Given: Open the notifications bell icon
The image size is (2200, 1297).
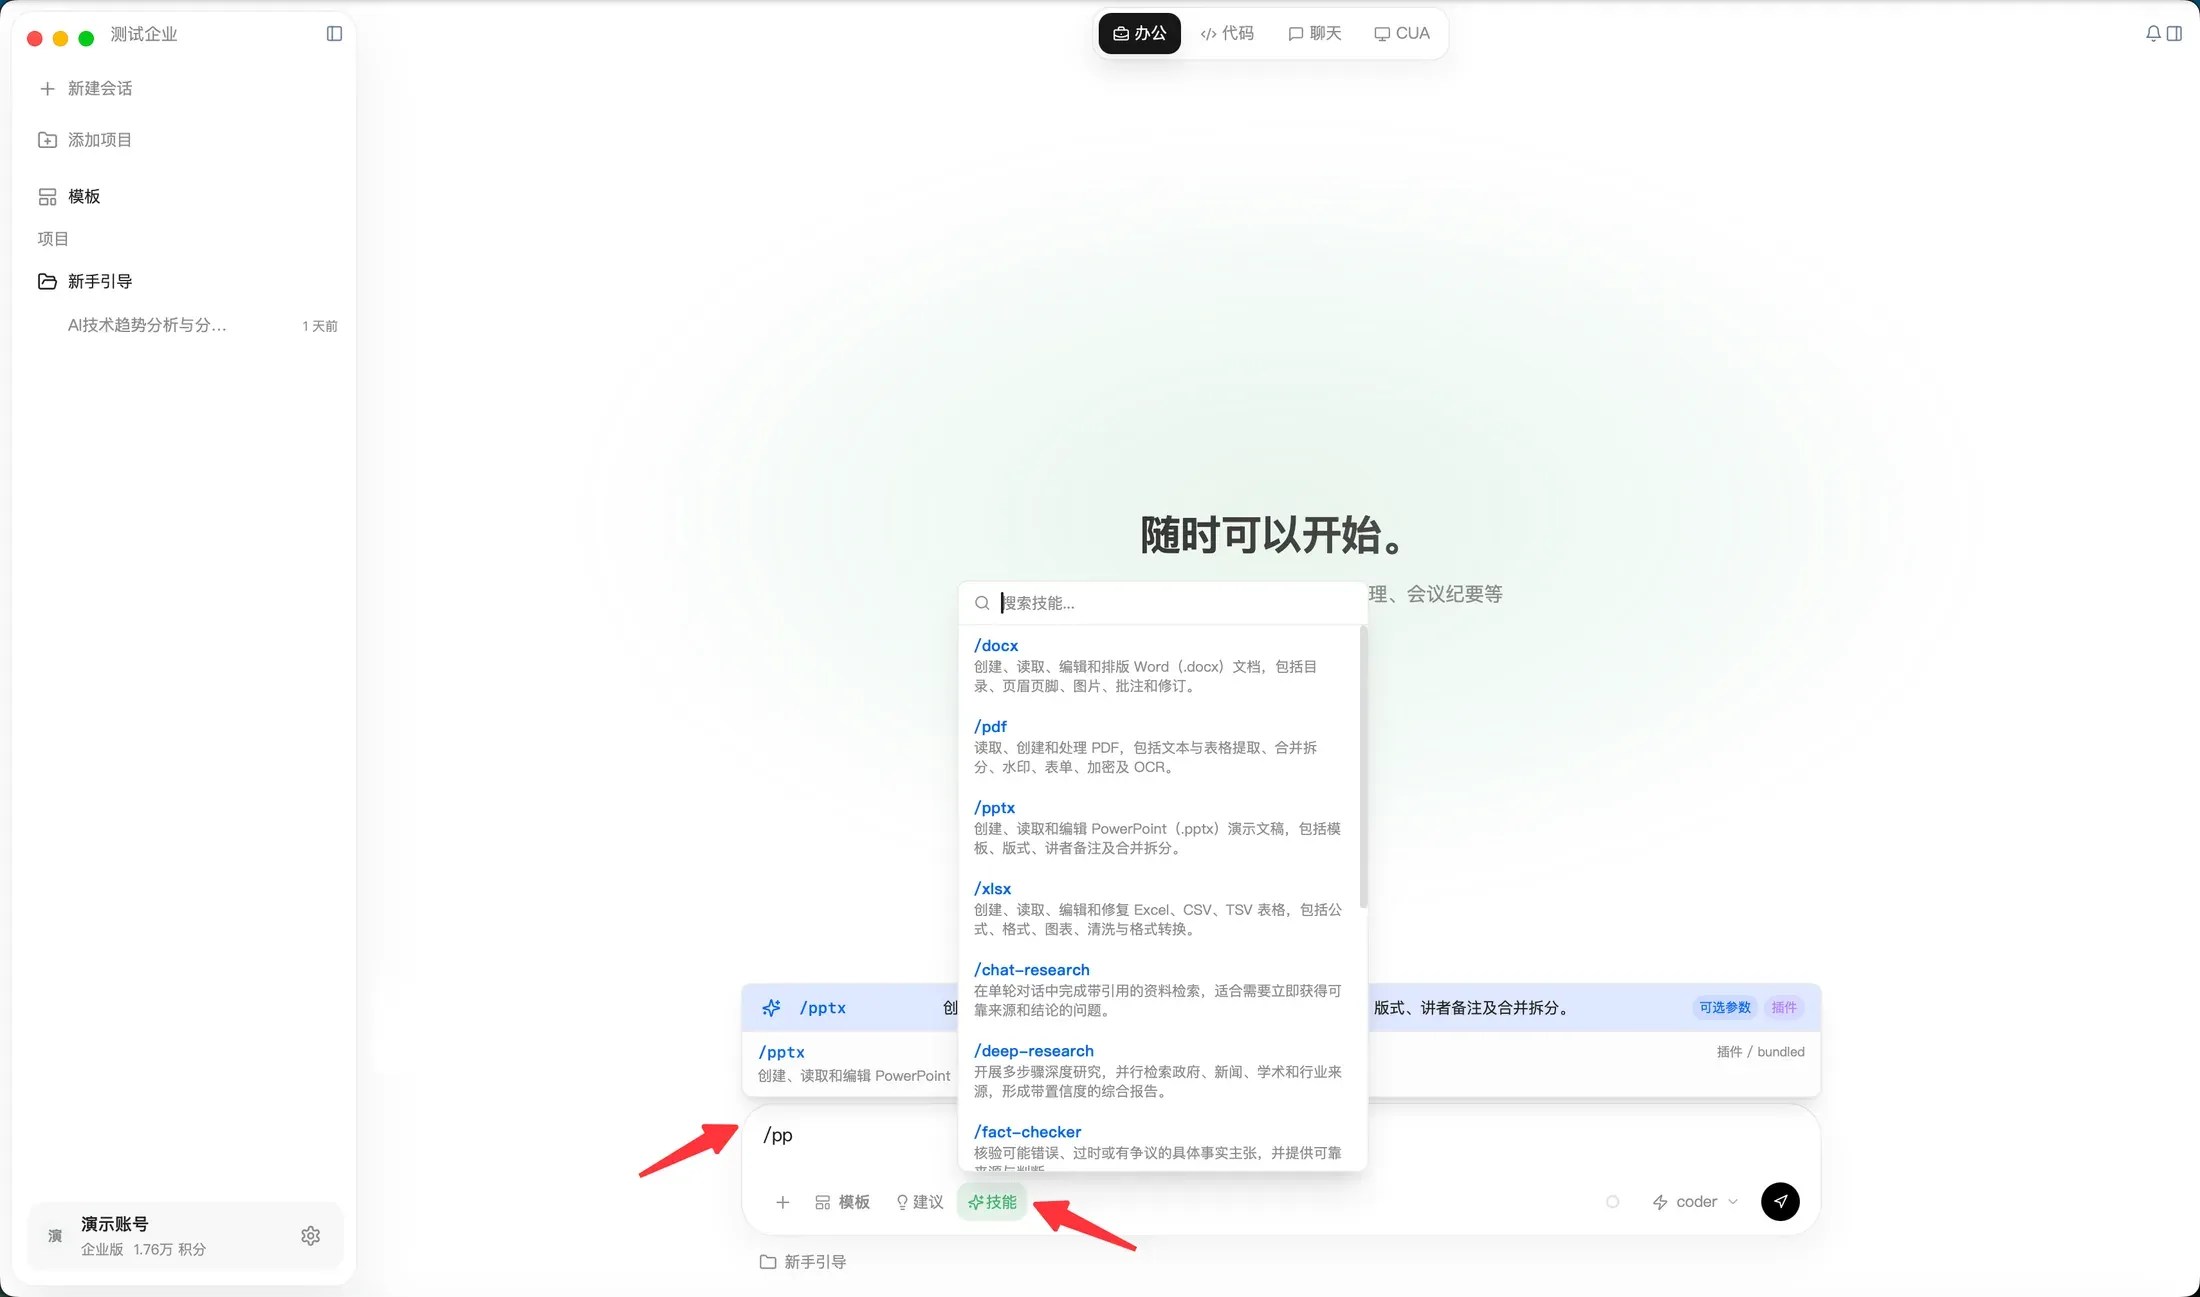Looking at the screenshot, I should [x=2153, y=34].
